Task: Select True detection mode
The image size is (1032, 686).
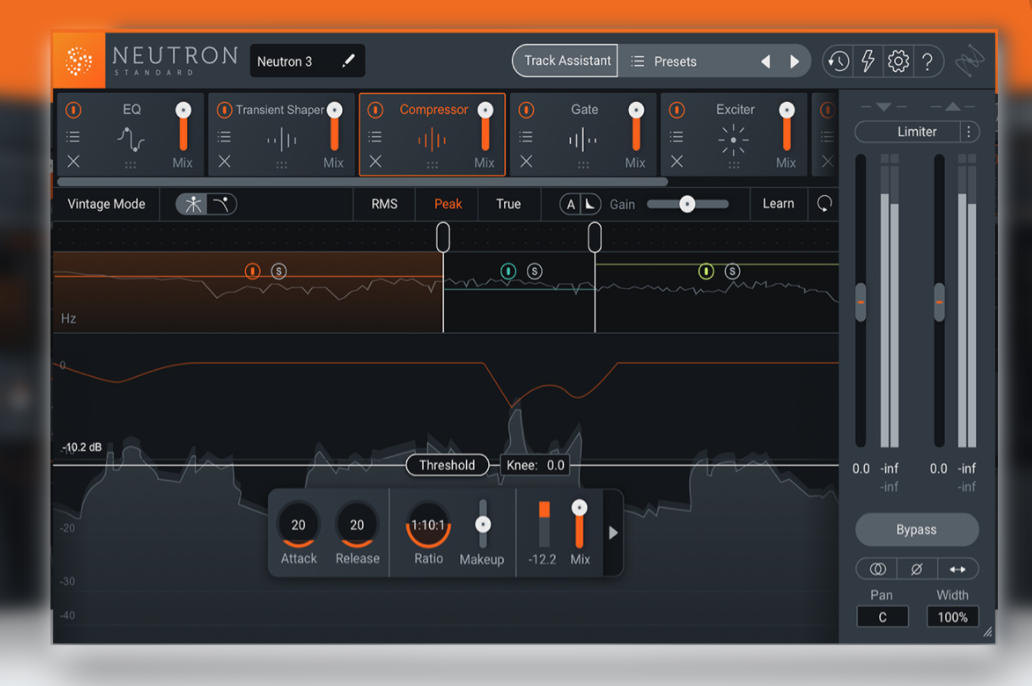Action: [x=508, y=204]
